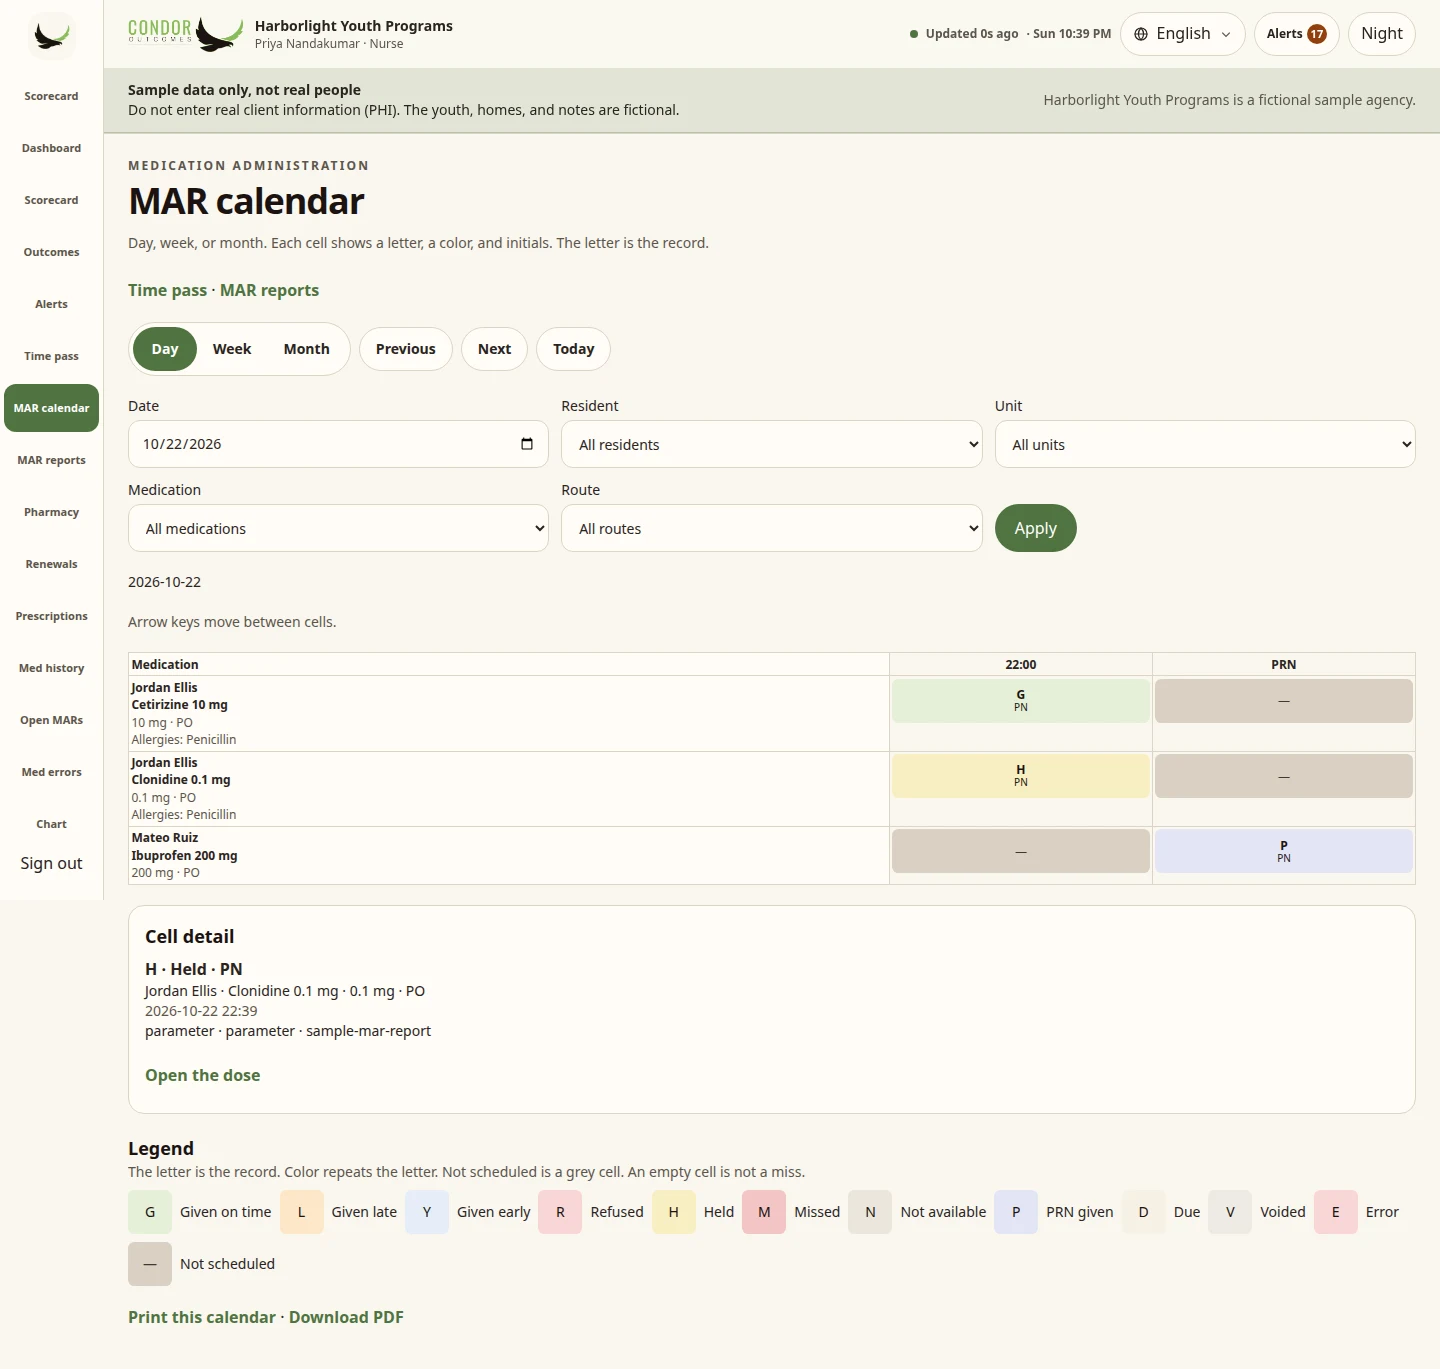
Task: Open Outcomes from the sidebar
Action: (x=51, y=252)
